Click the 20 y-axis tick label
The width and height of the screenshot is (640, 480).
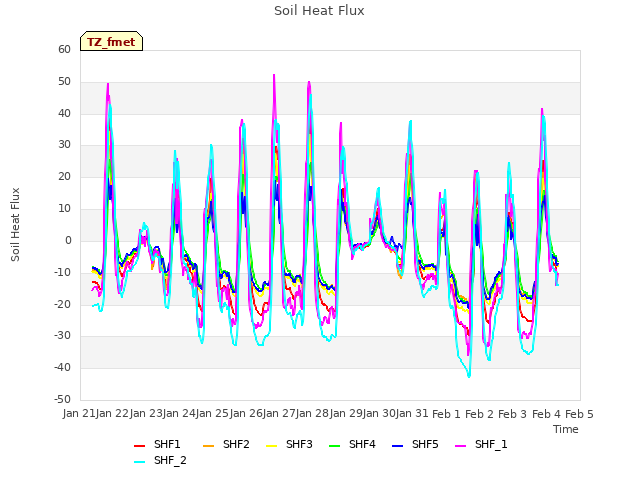coord(64,177)
